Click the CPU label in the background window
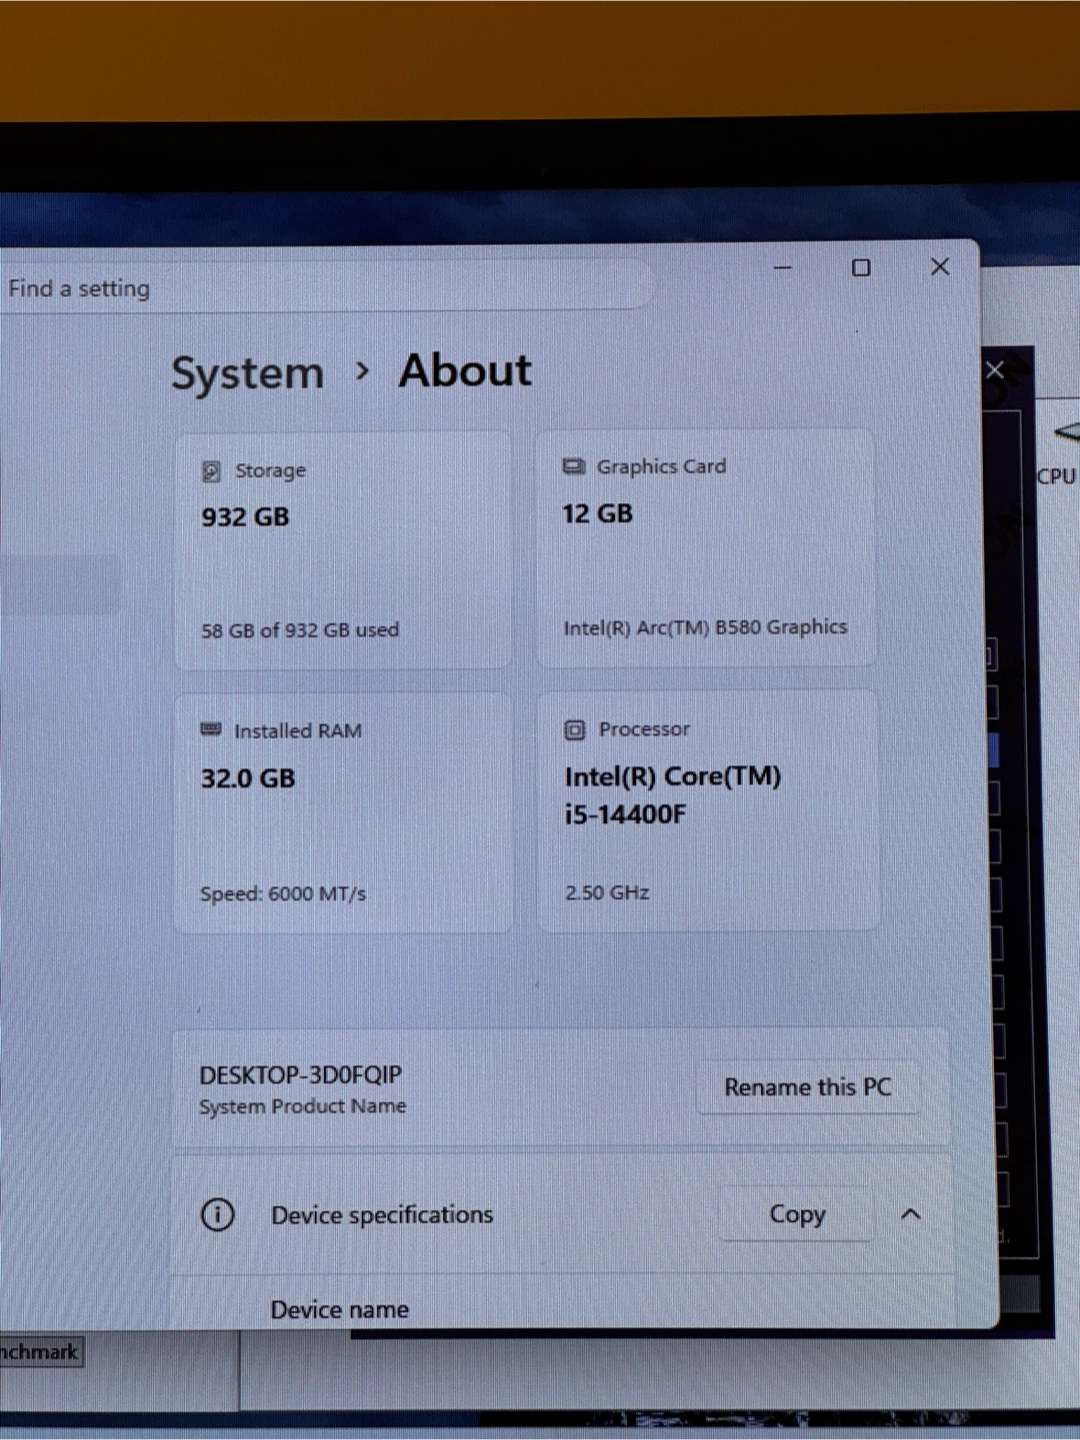Image resolution: width=1080 pixels, height=1440 pixels. 1055,476
